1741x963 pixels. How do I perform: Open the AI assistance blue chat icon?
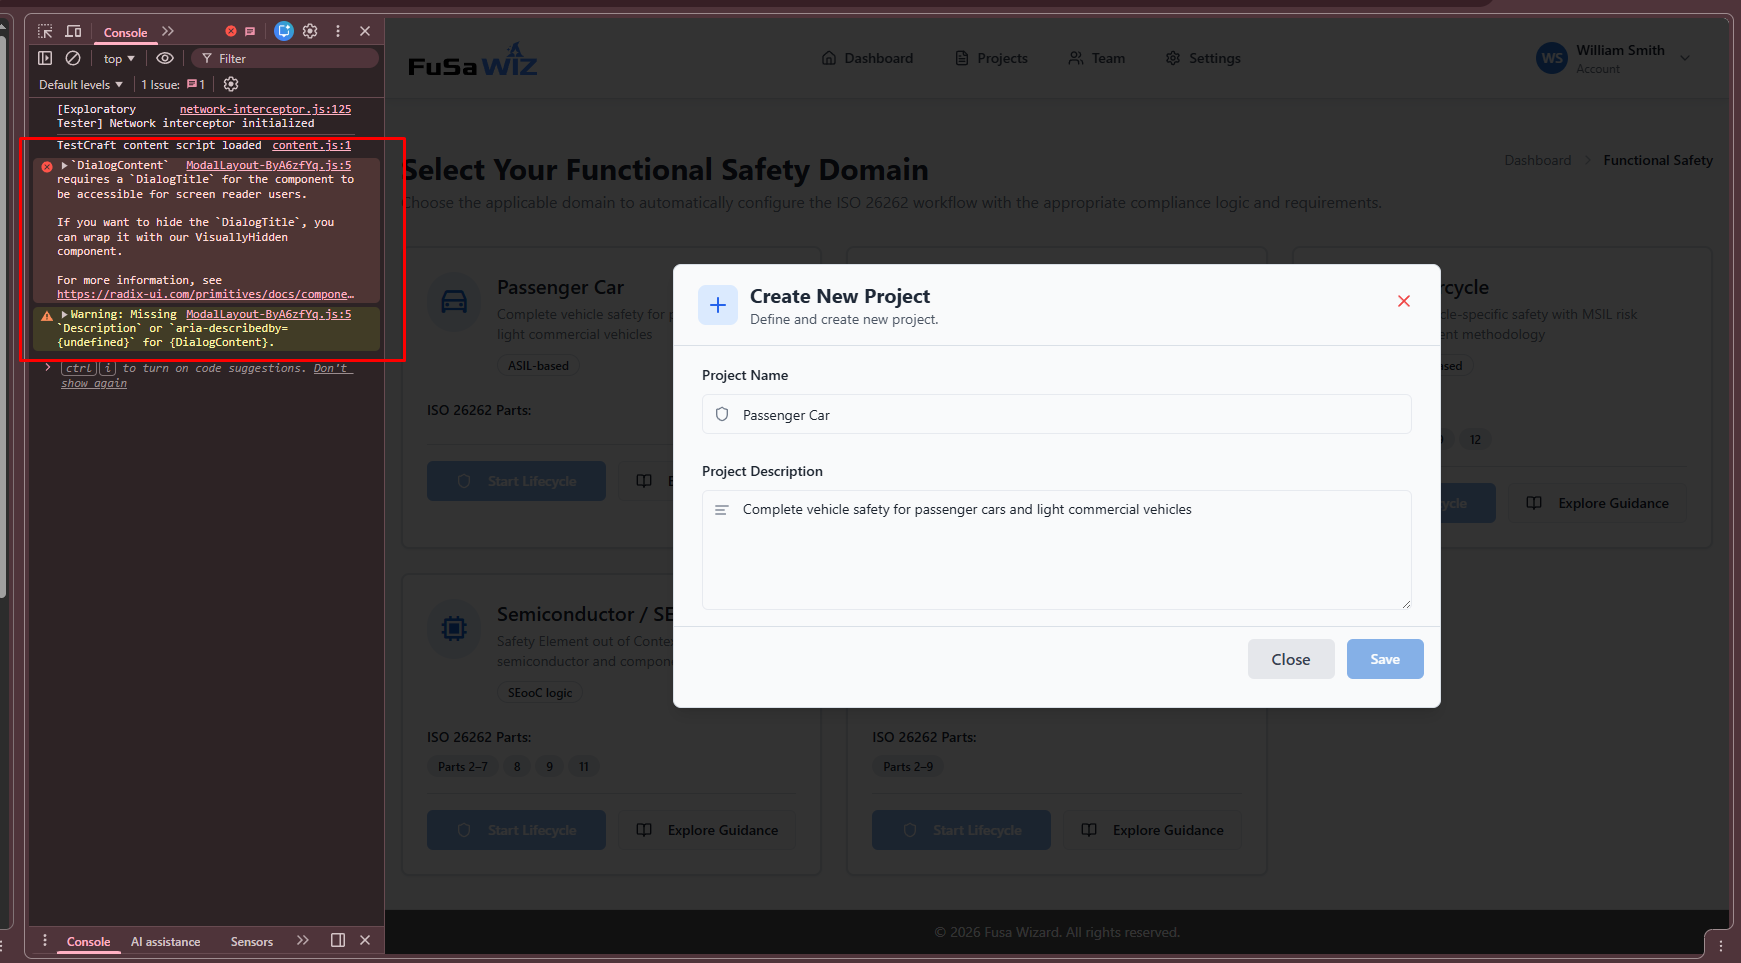(x=284, y=31)
